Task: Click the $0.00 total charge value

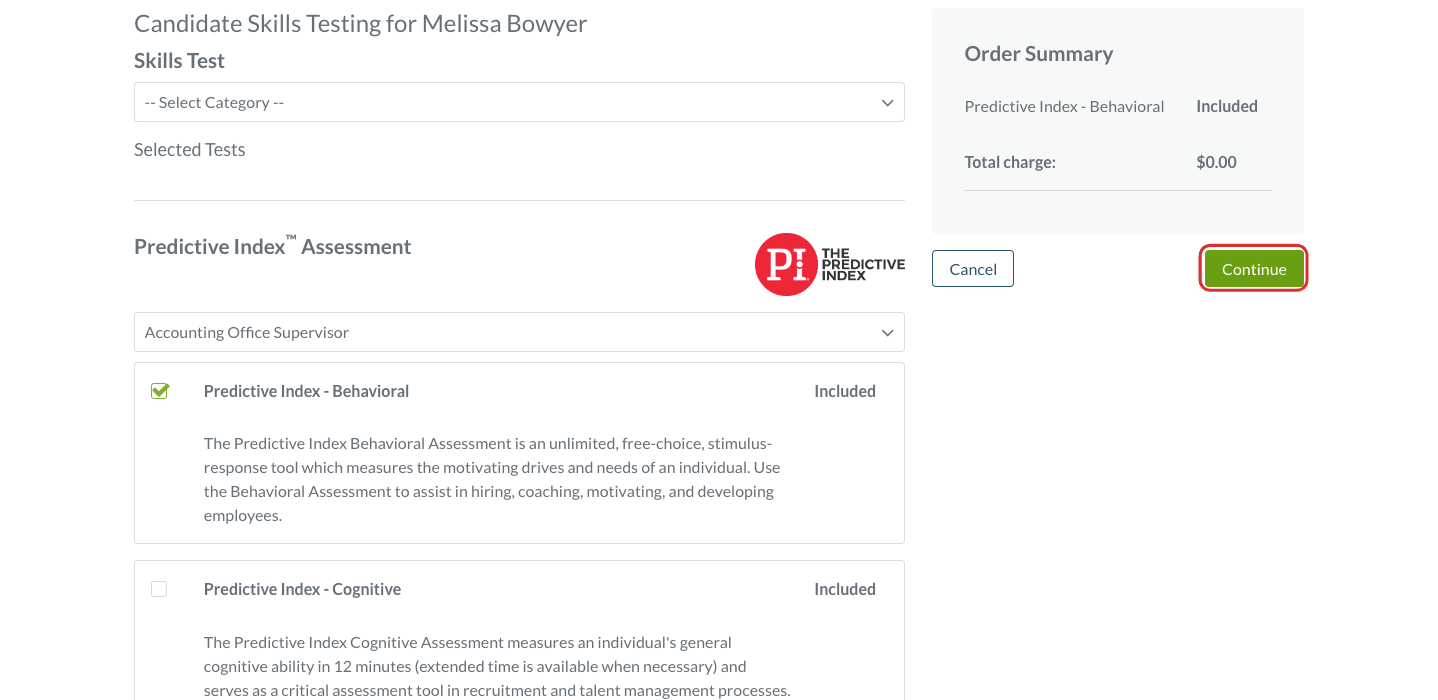Action: point(1216,162)
